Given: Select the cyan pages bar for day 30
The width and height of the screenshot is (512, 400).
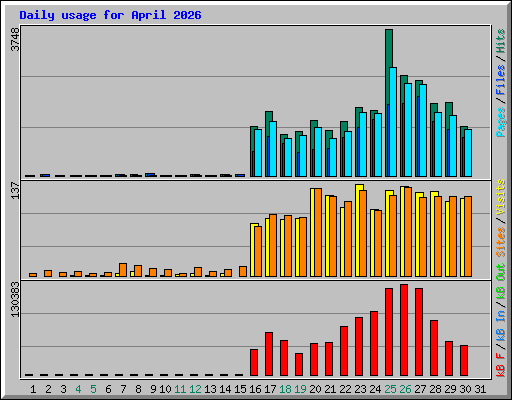Looking at the screenshot, I should [x=468, y=153].
